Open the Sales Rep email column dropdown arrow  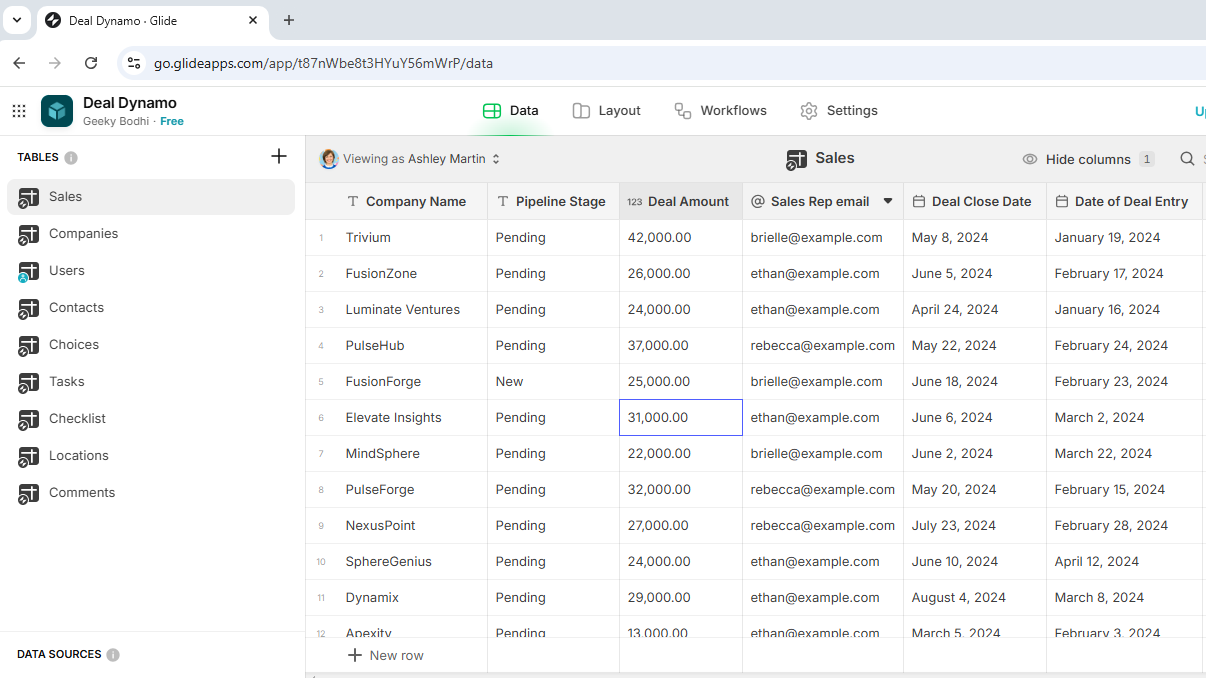887,201
